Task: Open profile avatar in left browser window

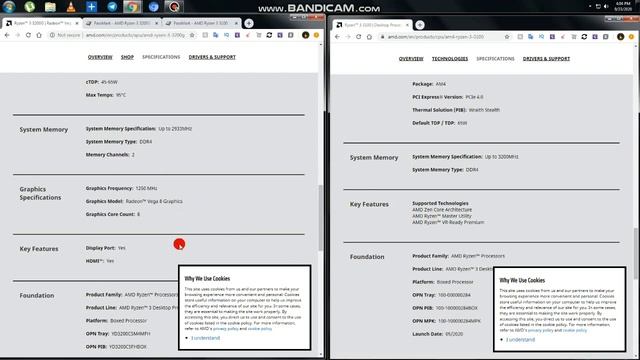Action: click(x=305, y=35)
